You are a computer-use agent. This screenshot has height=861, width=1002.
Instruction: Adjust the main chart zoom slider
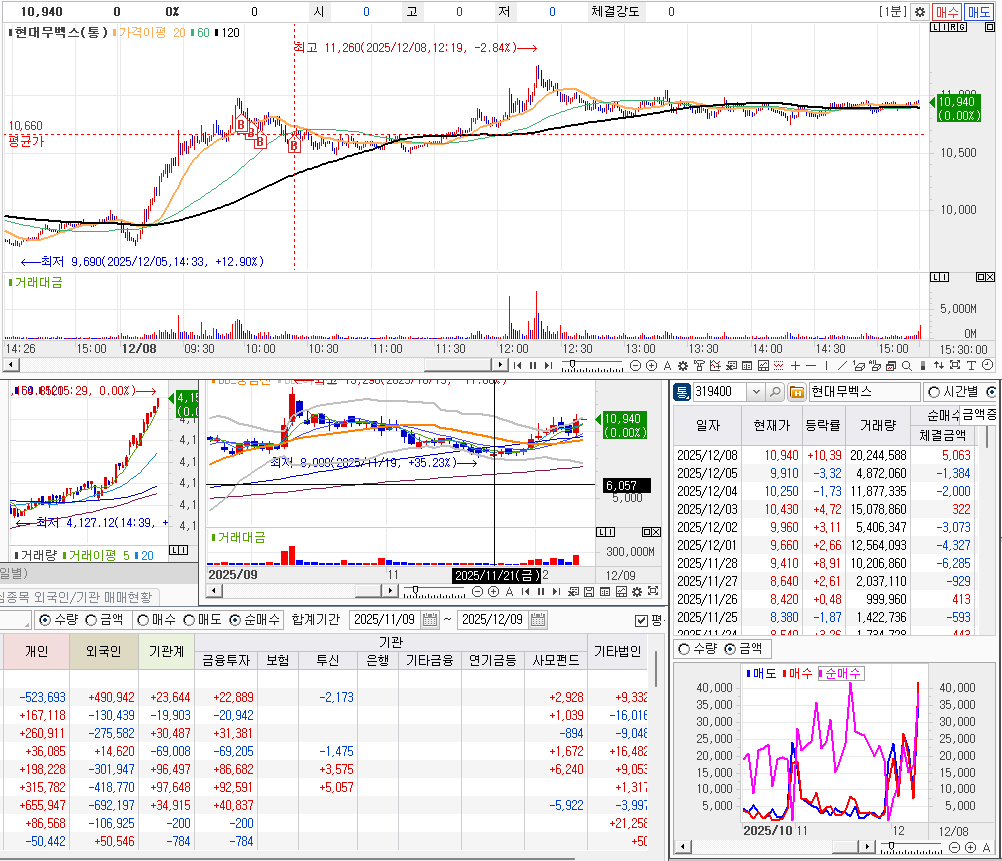tap(592, 366)
